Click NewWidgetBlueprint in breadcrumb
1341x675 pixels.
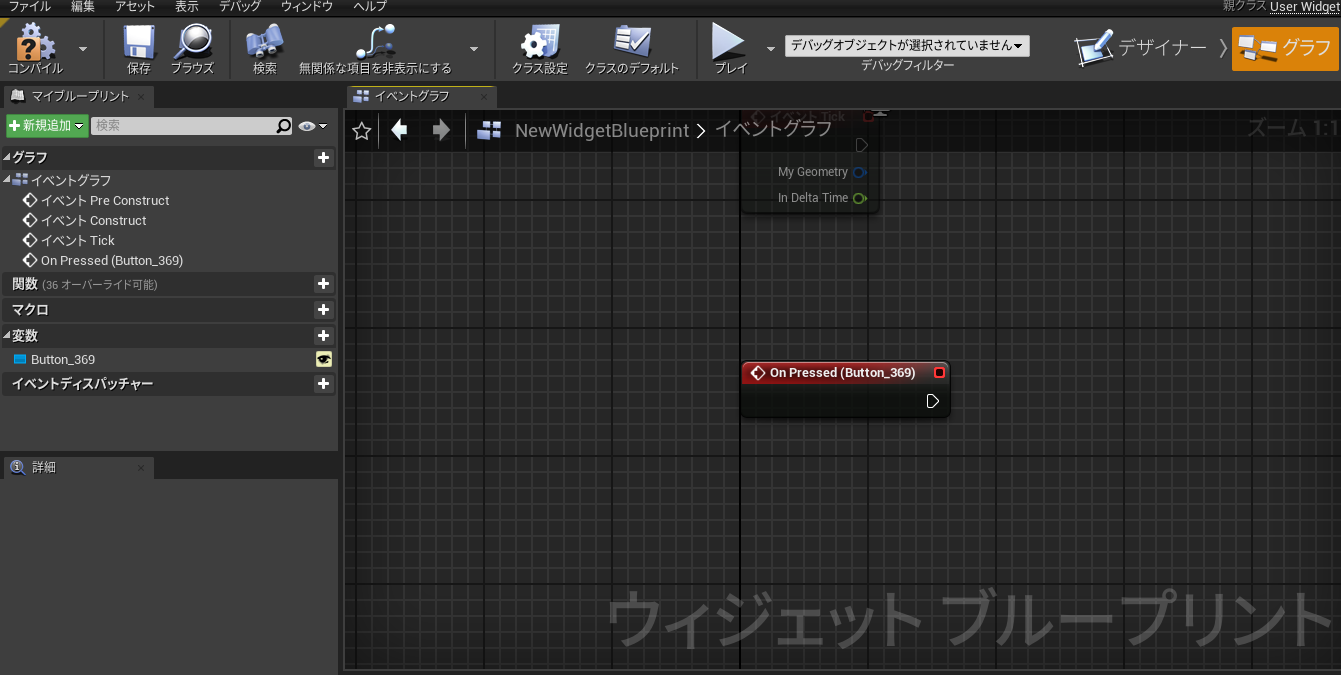point(602,131)
